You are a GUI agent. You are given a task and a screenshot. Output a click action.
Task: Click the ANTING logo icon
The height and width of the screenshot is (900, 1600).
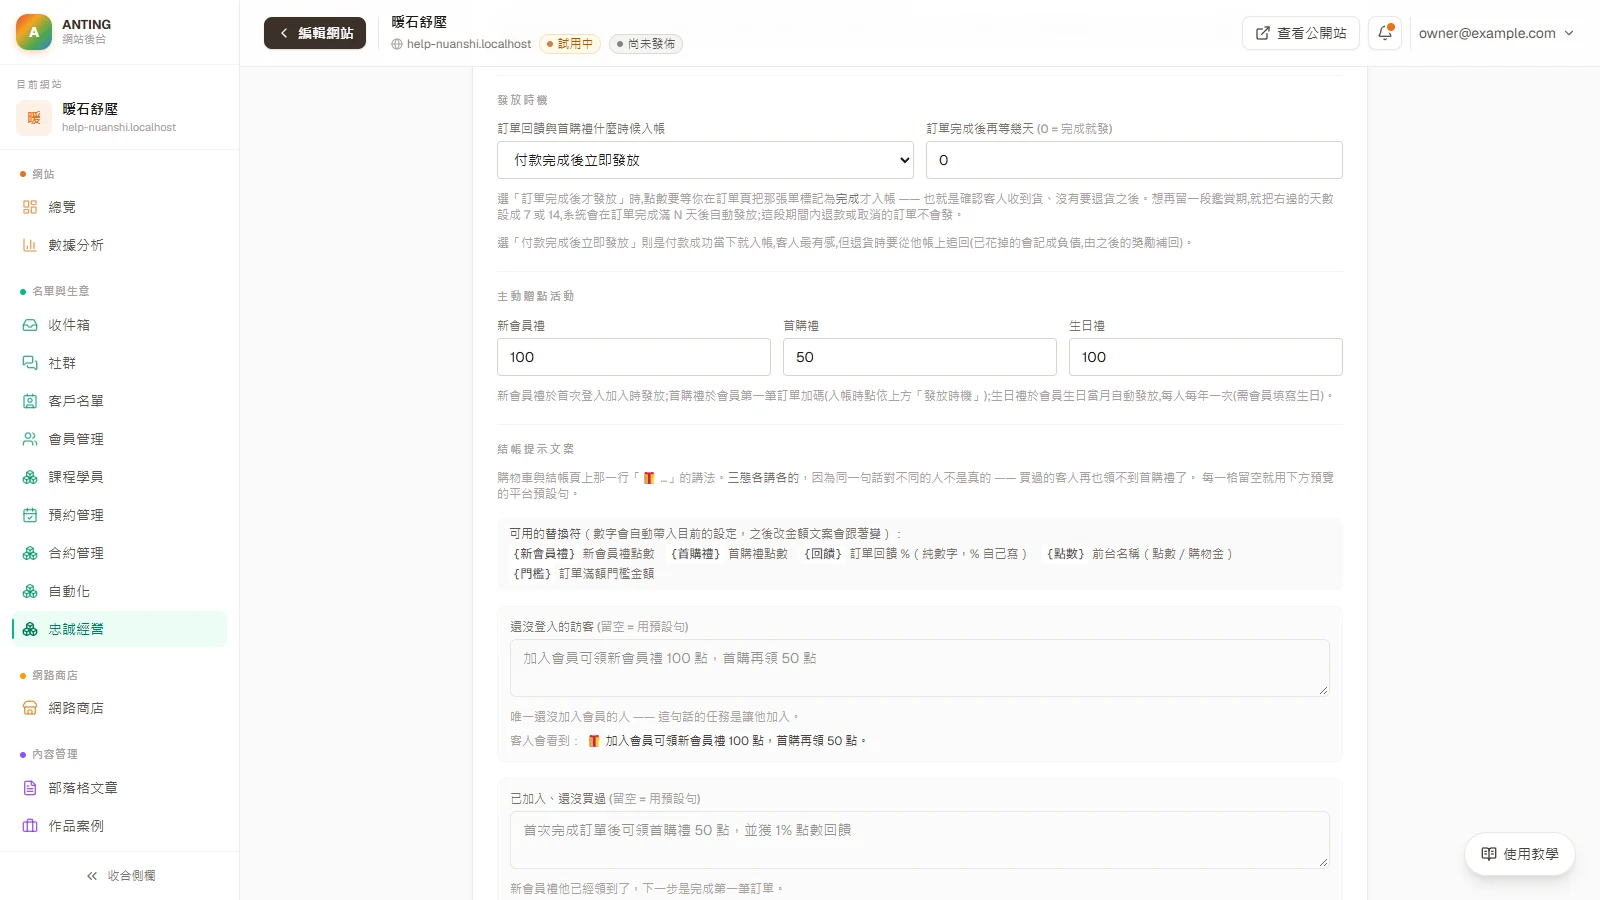pos(34,32)
